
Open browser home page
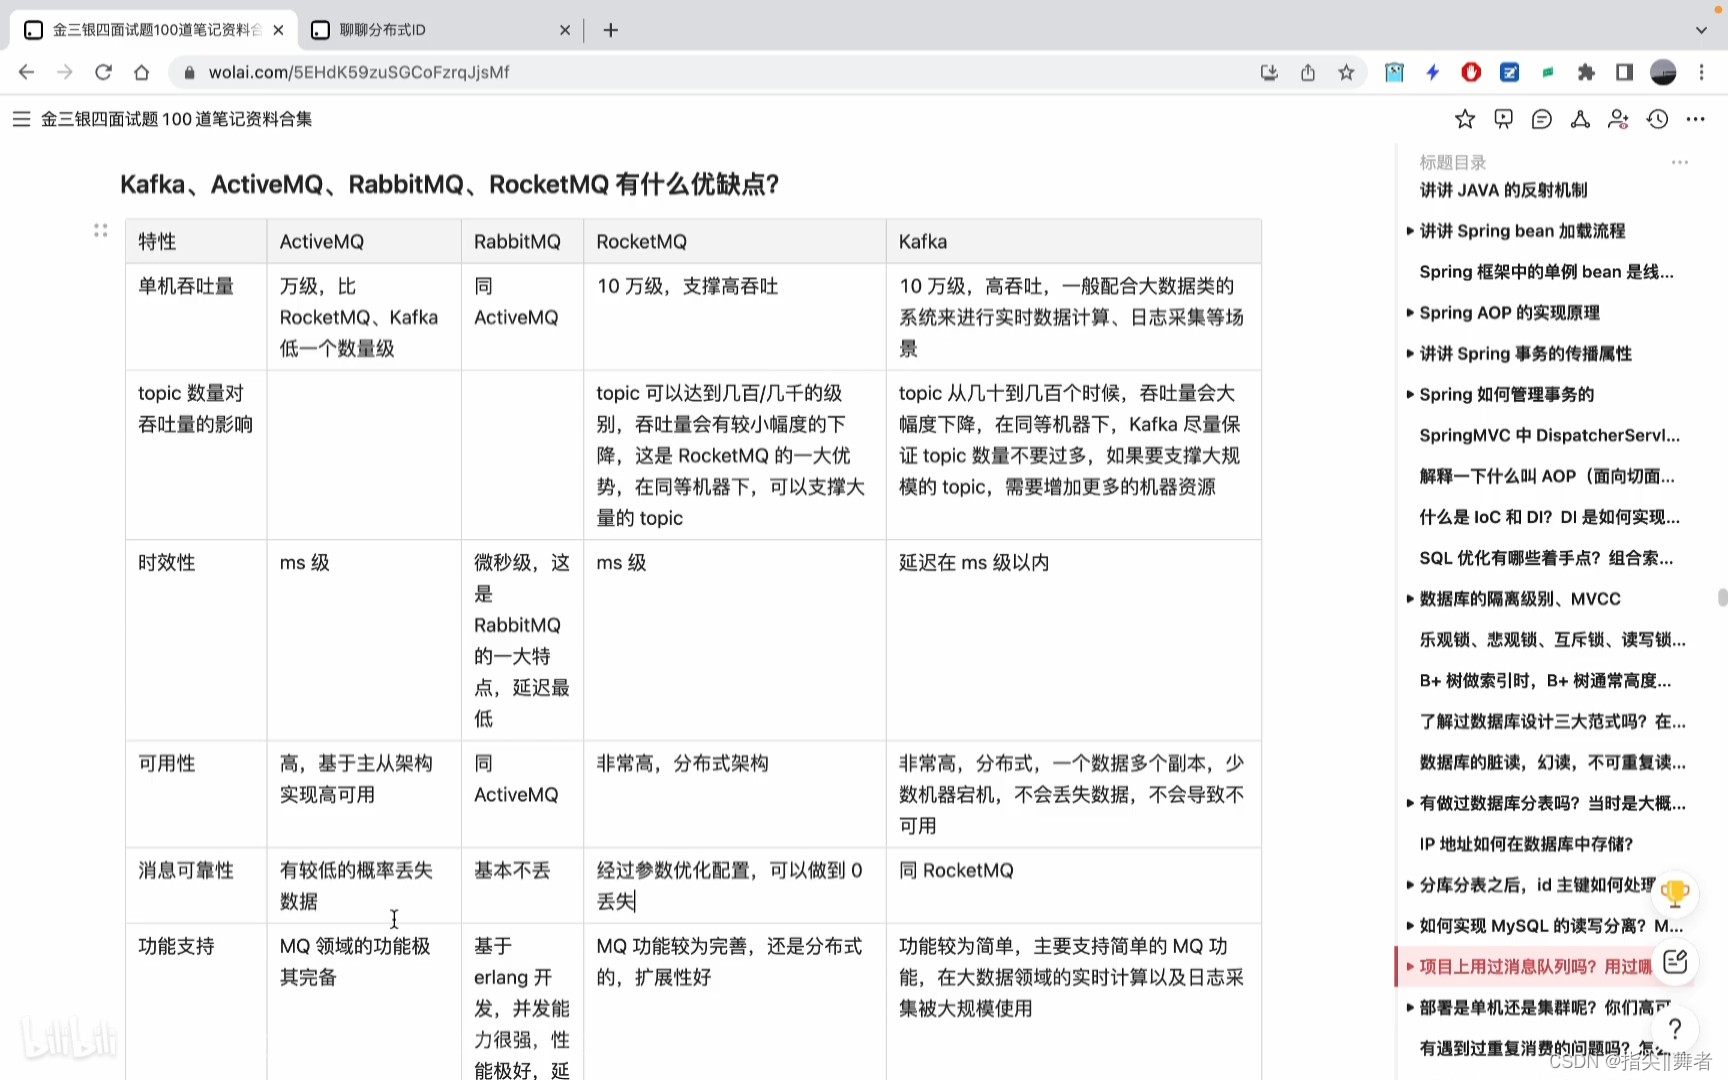(x=141, y=72)
